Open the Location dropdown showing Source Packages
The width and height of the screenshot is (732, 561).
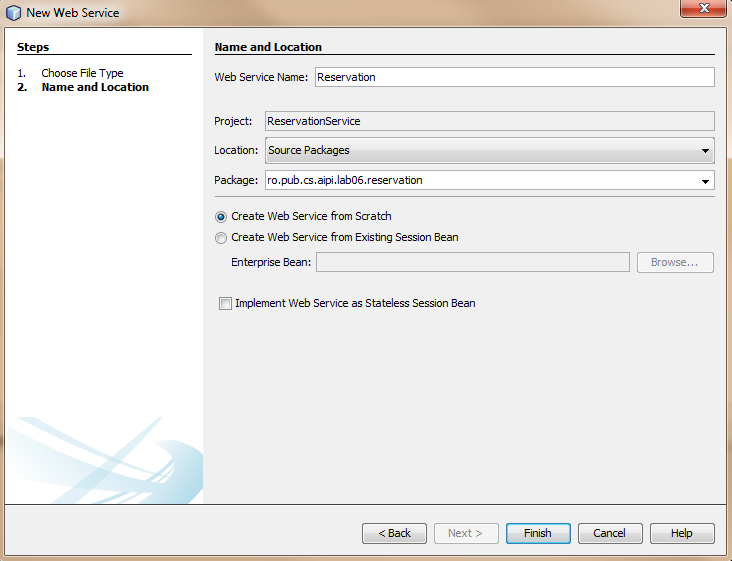490,150
